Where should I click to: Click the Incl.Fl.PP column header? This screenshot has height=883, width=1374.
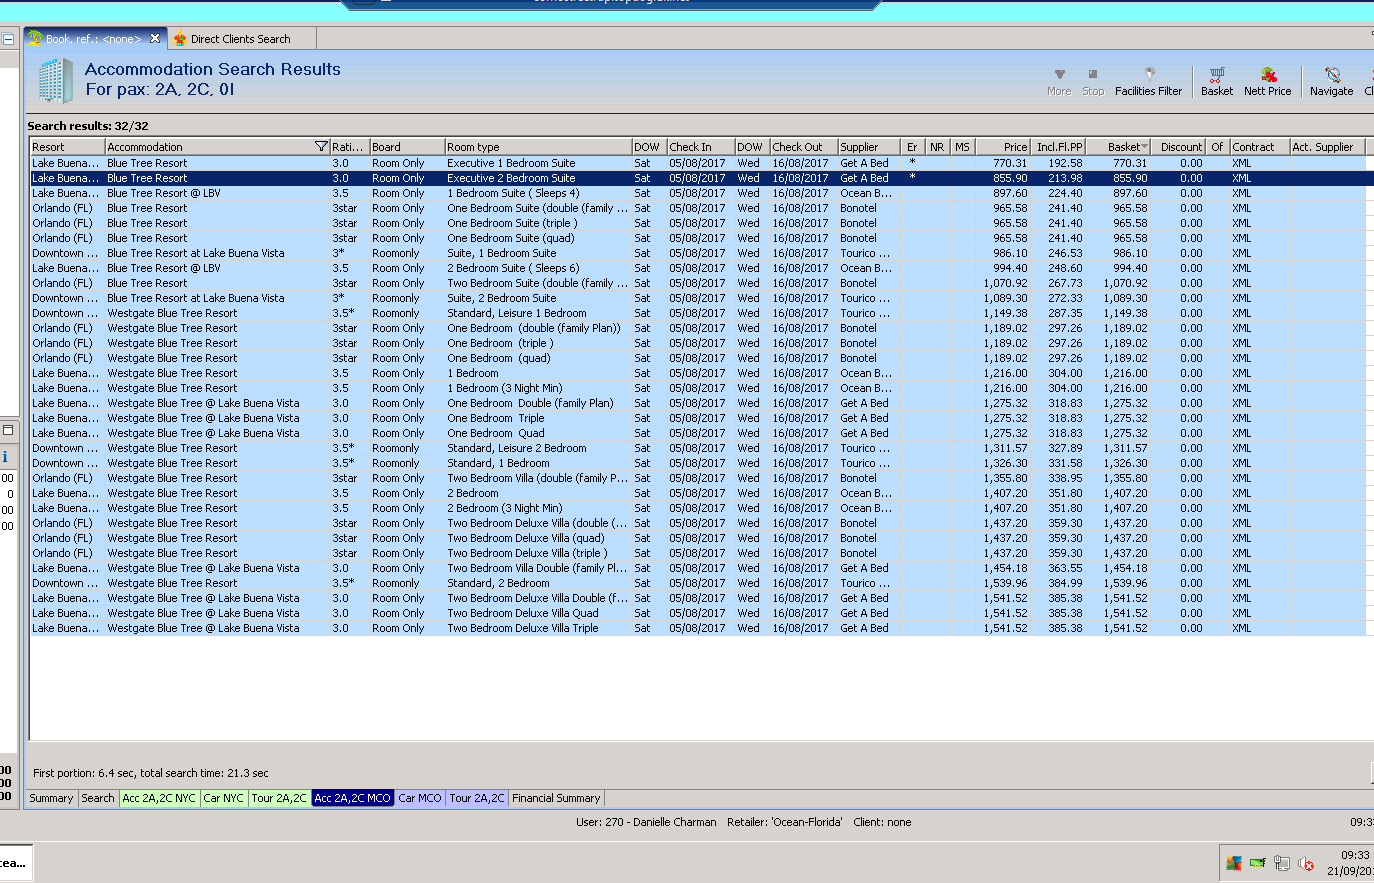(1059, 147)
